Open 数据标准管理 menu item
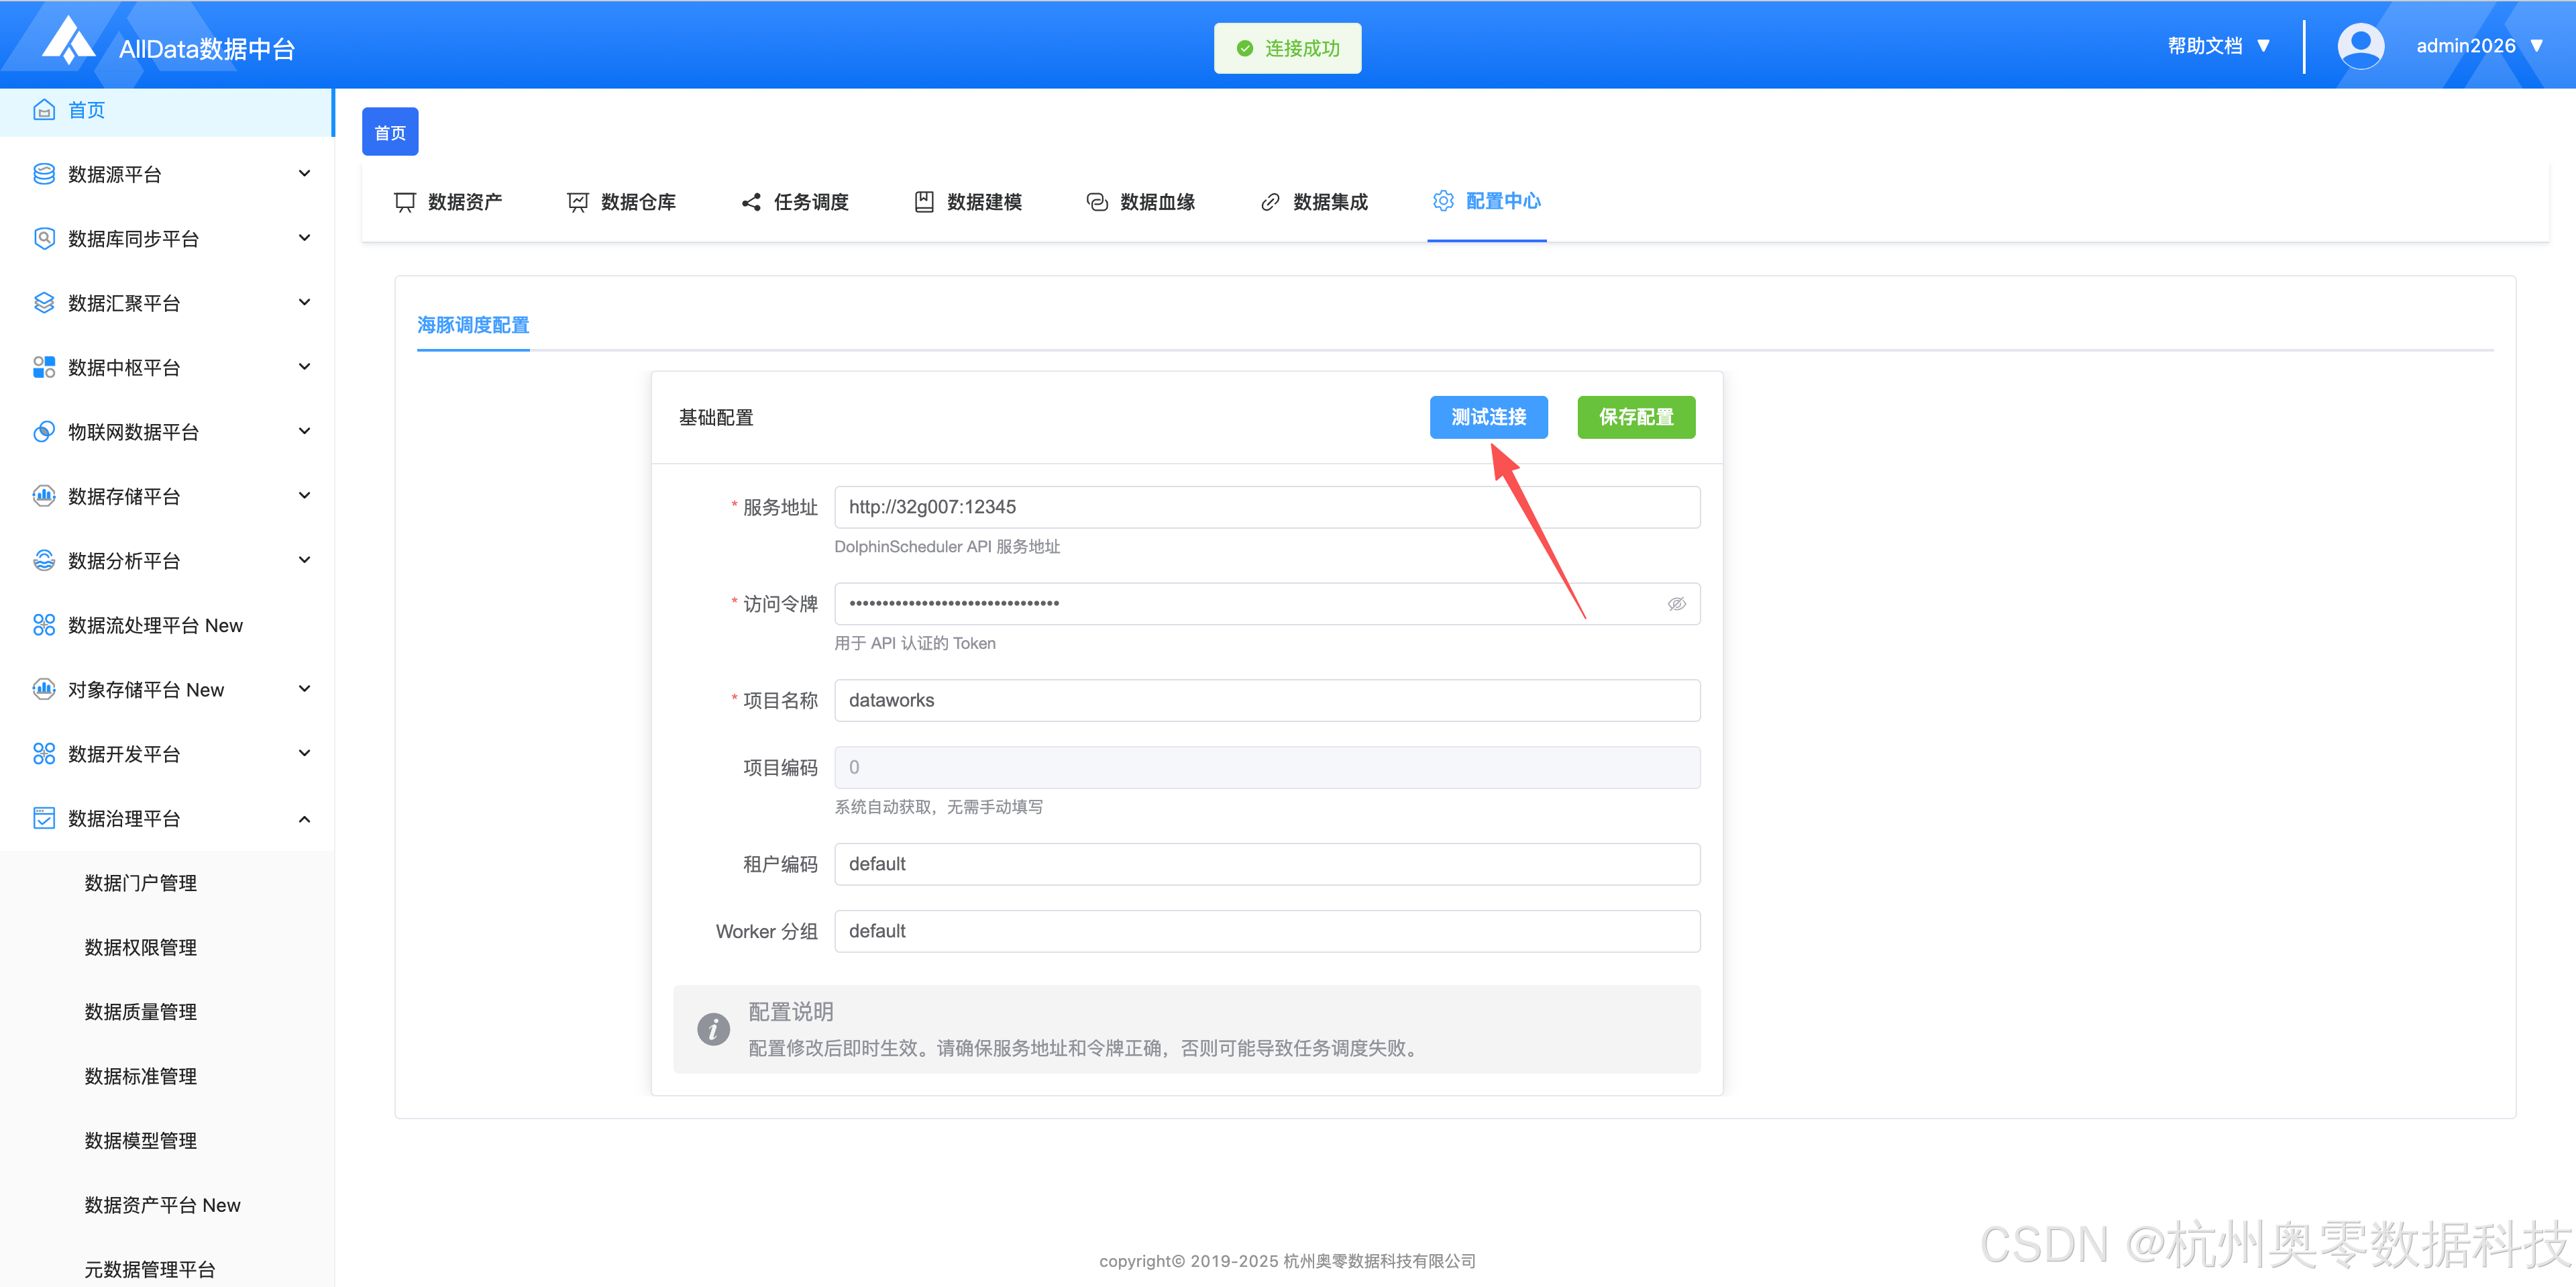 141,1076
